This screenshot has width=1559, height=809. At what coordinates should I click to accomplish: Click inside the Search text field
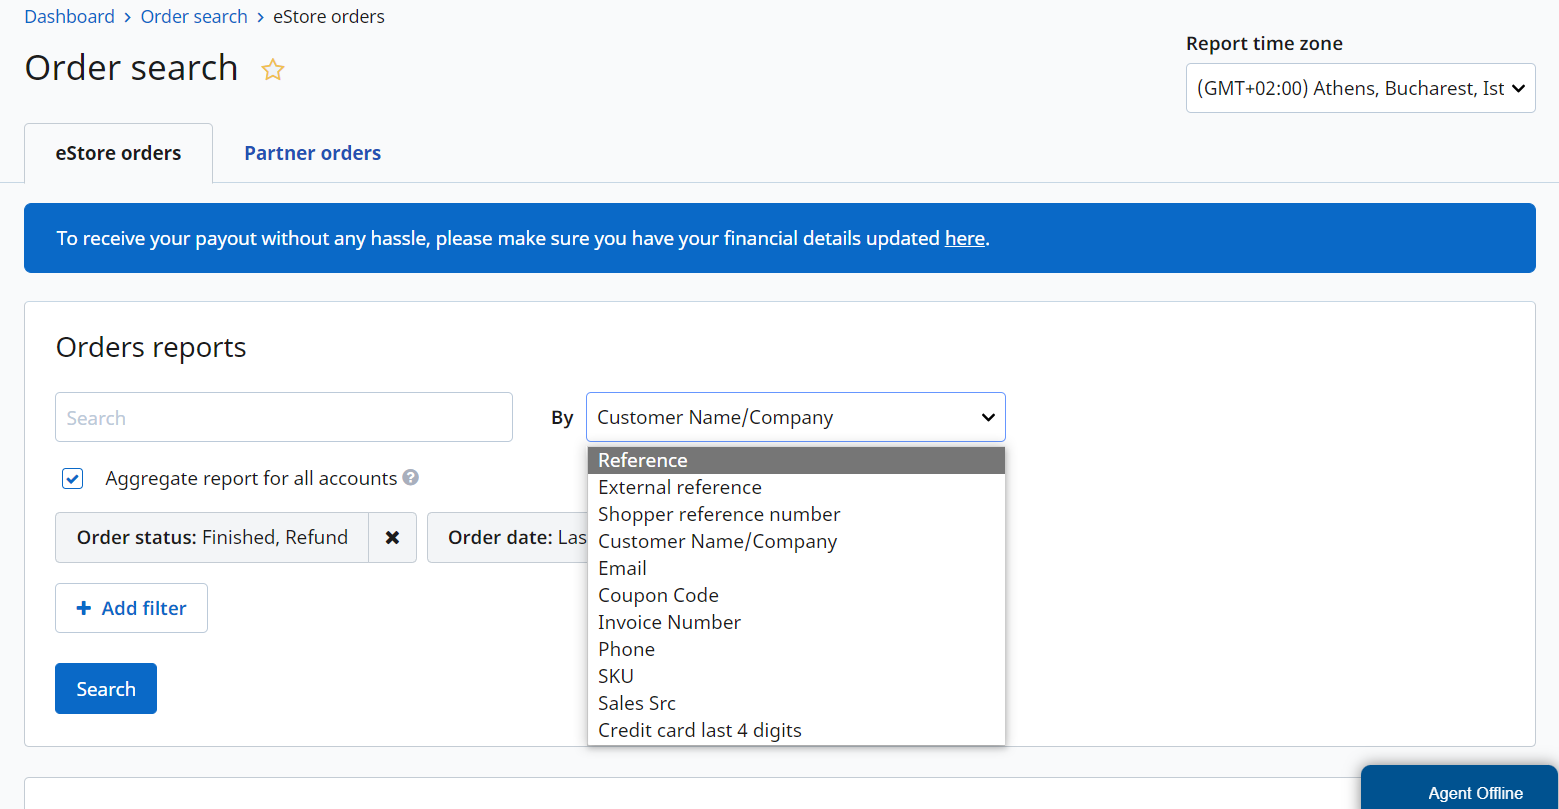[283, 417]
